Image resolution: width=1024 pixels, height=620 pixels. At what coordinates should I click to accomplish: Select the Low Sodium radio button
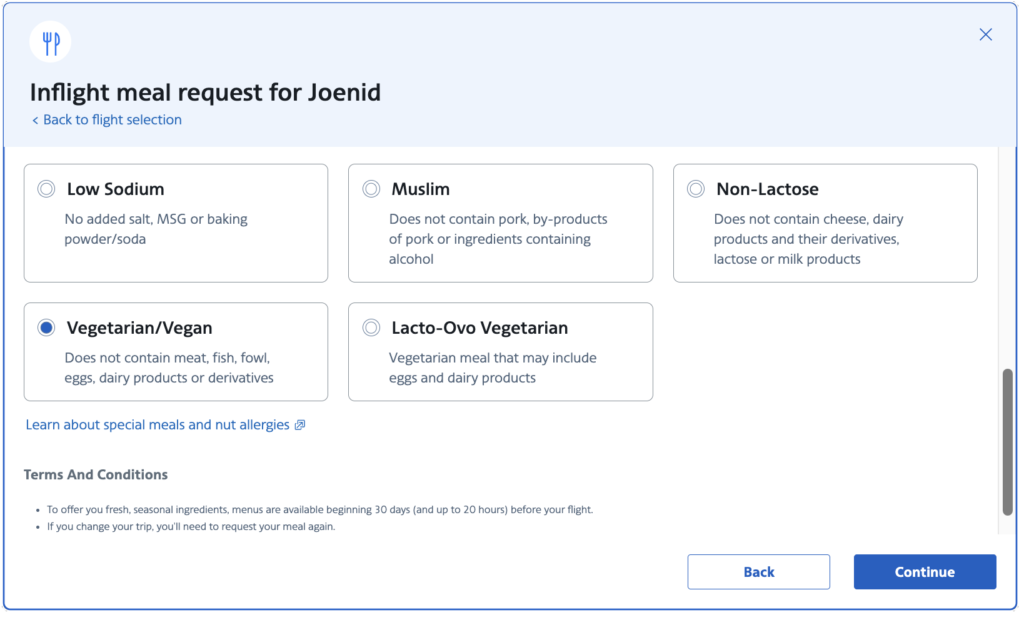coord(46,189)
